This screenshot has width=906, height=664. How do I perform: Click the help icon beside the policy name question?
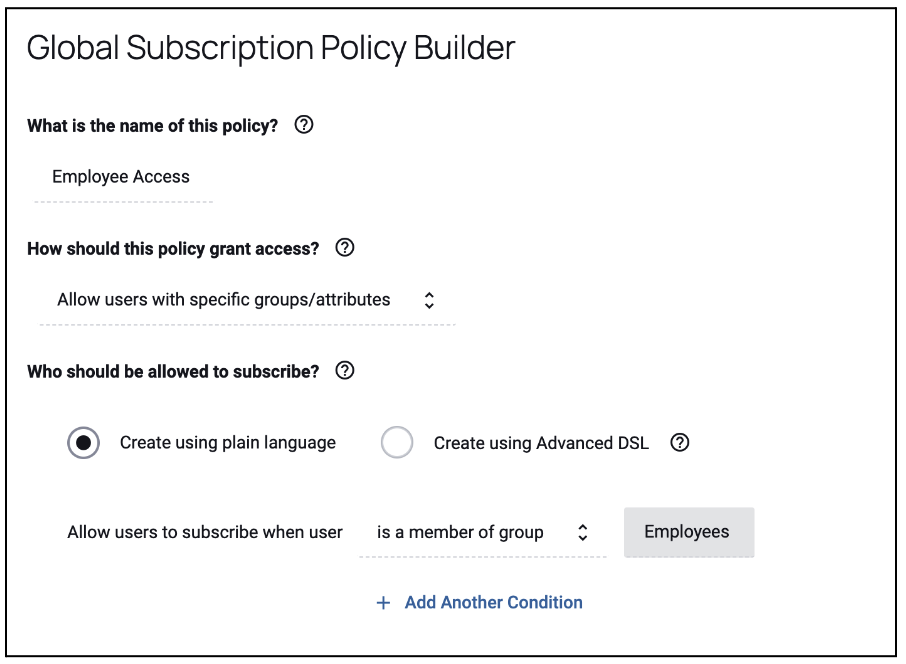[306, 126]
